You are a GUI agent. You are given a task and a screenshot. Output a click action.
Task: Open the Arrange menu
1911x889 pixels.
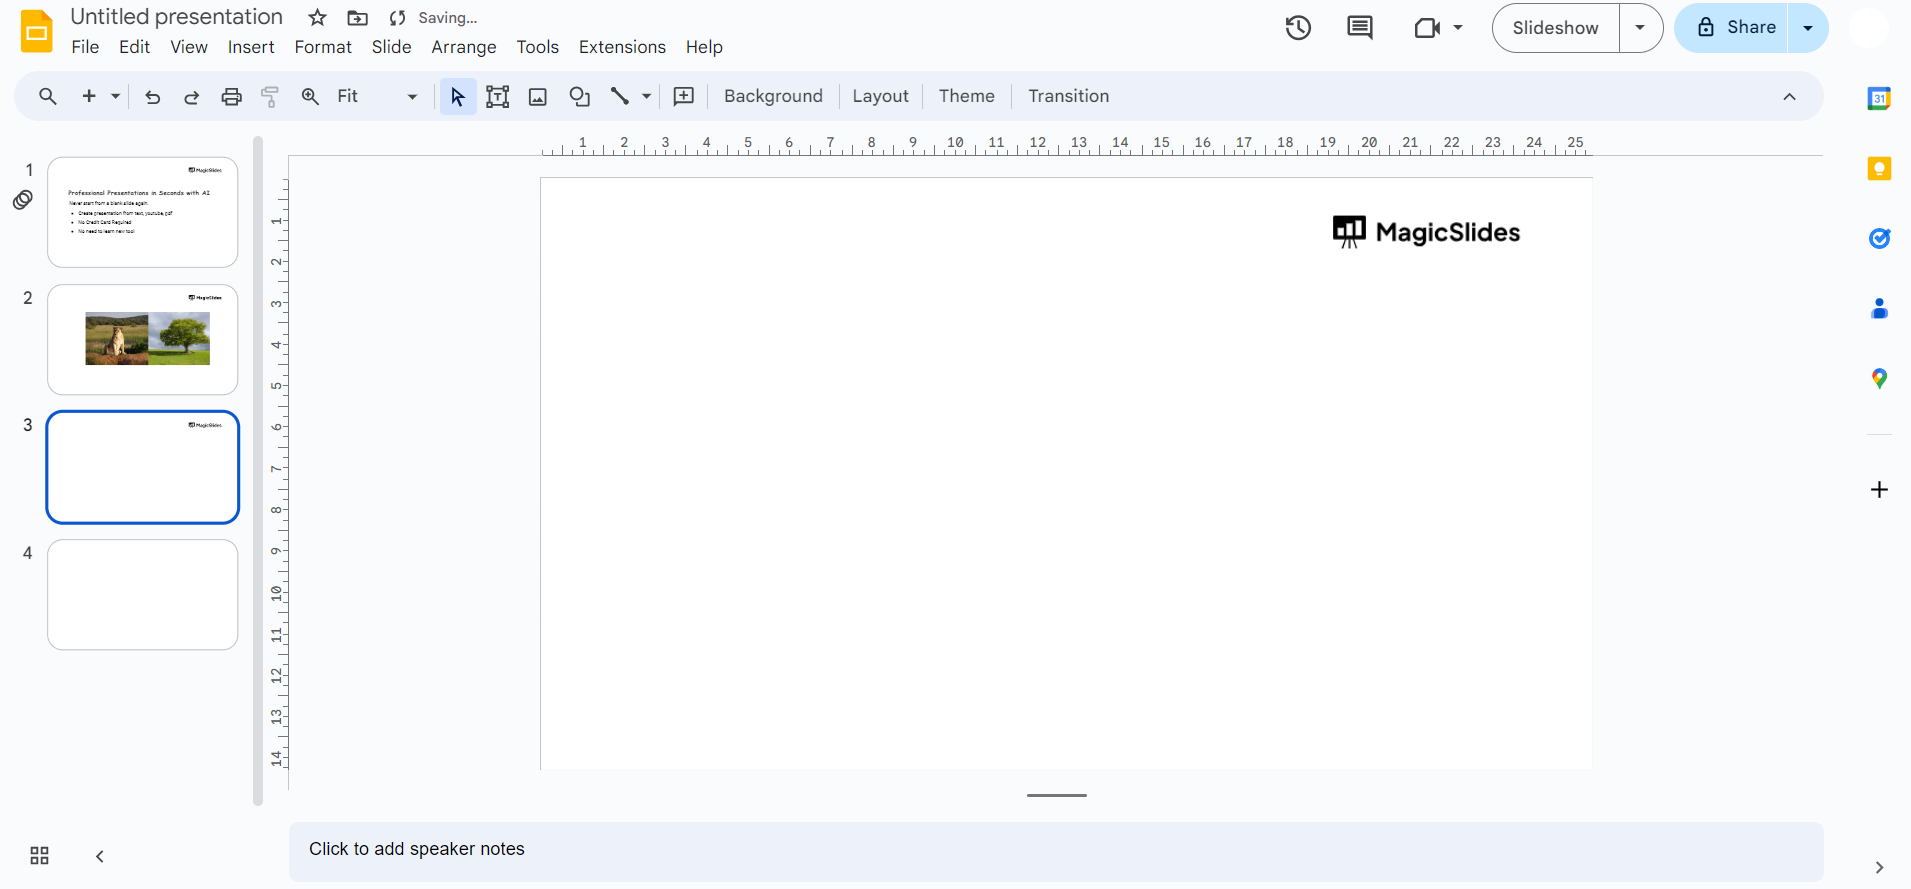tap(464, 47)
